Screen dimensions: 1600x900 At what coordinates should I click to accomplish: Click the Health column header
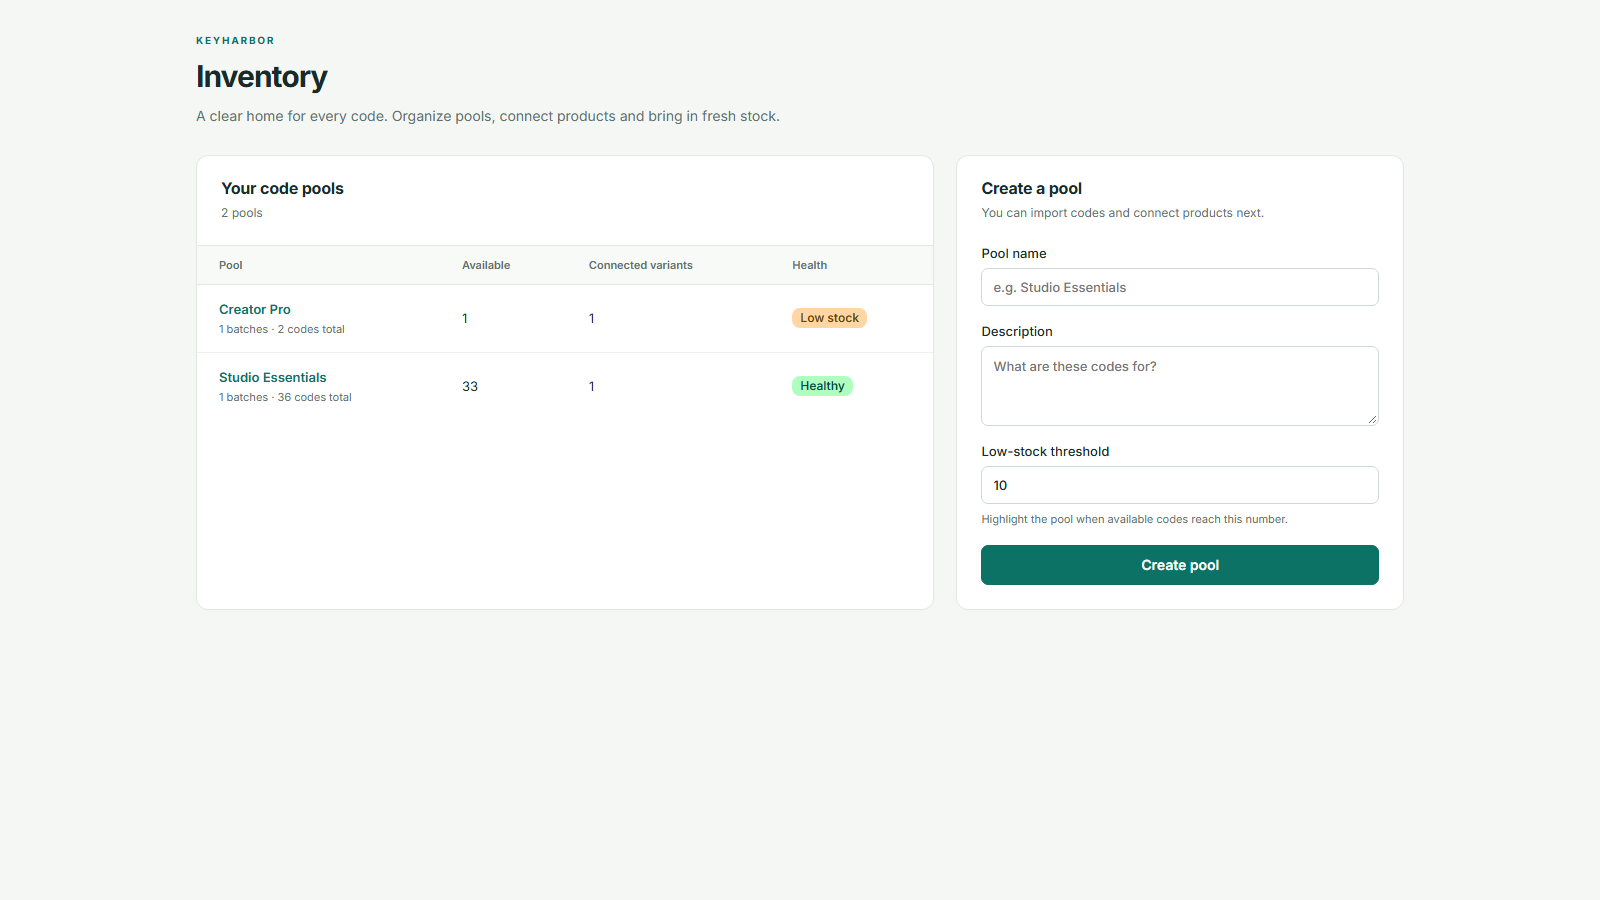click(810, 265)
